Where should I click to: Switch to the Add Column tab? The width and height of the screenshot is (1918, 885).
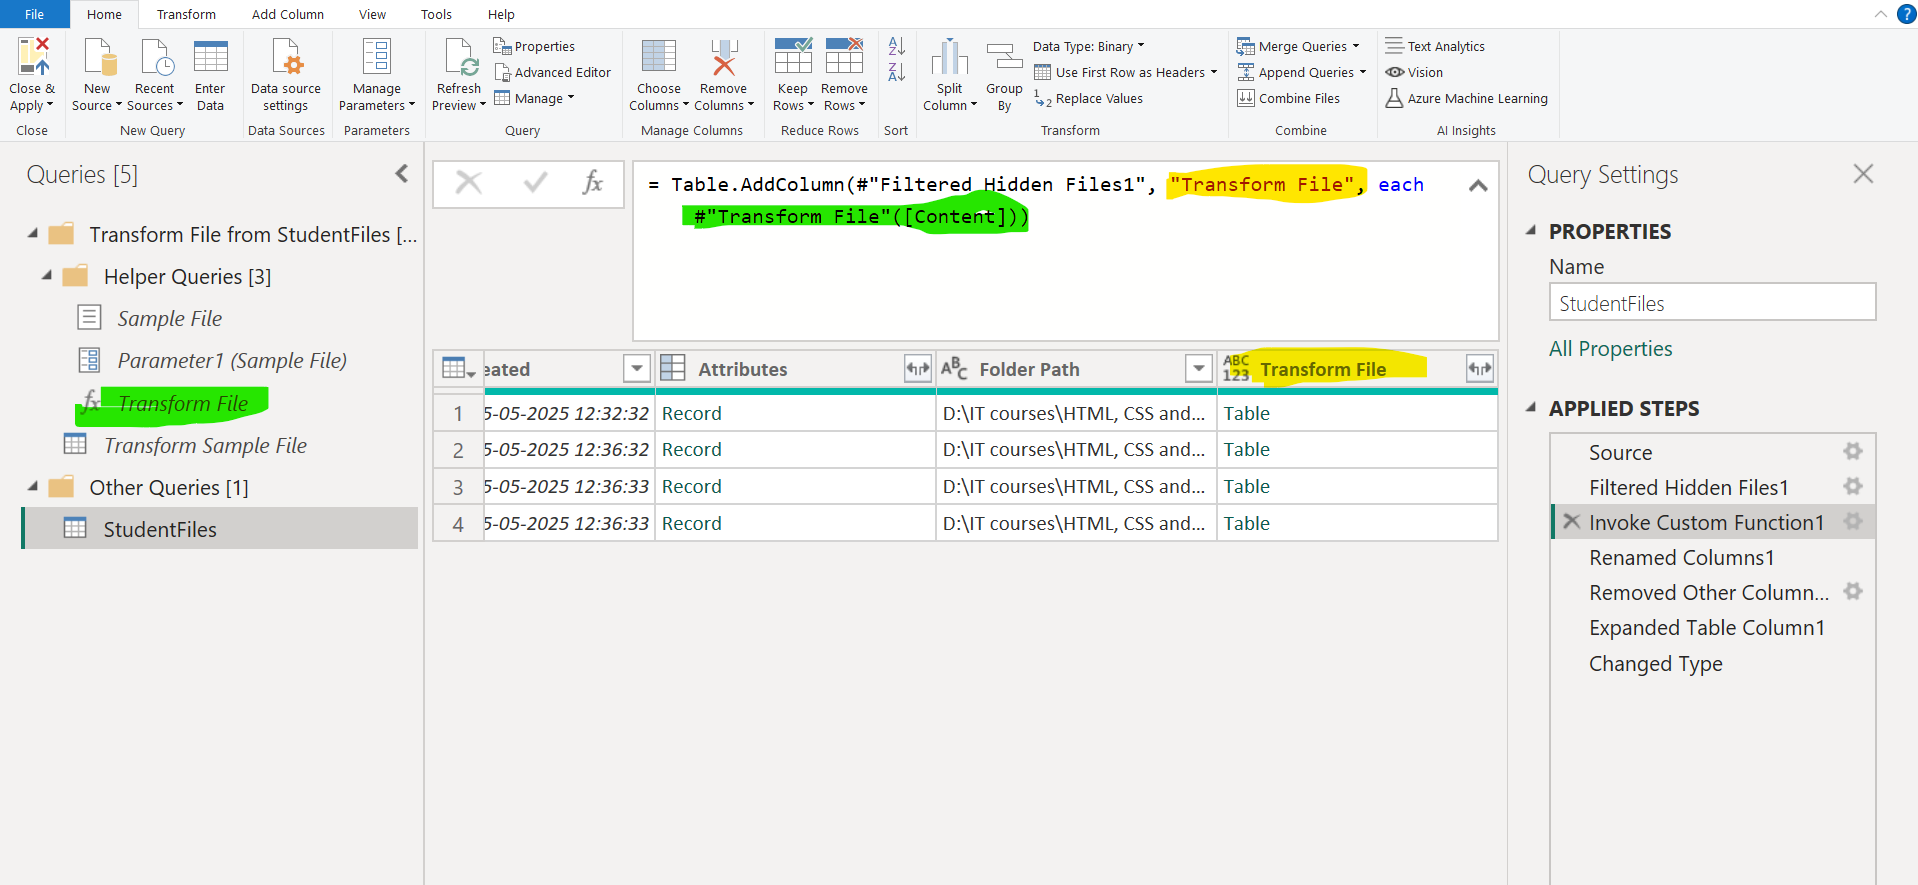[x=287, y=14]
